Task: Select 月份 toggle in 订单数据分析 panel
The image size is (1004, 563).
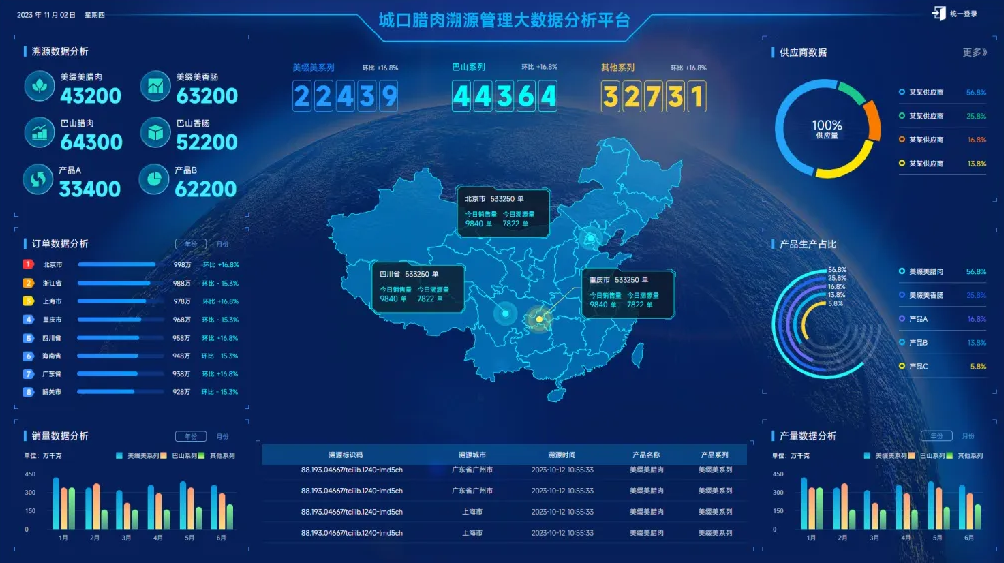Action: coord(222,244)
